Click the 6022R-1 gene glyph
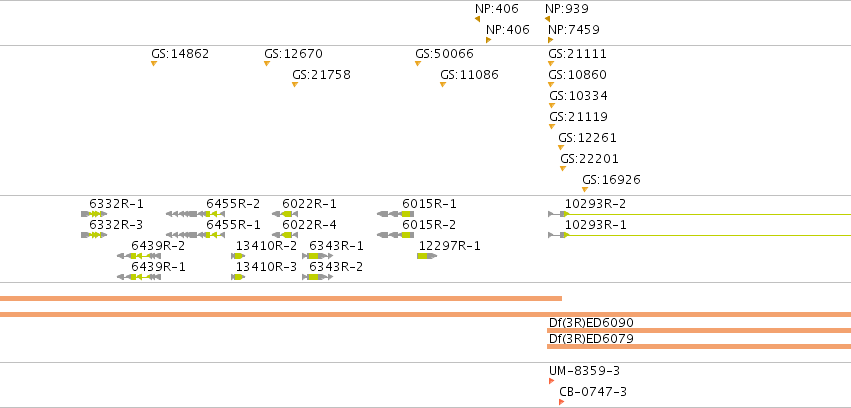Viewport: 851px width, 408px height. tap(285, 214)
